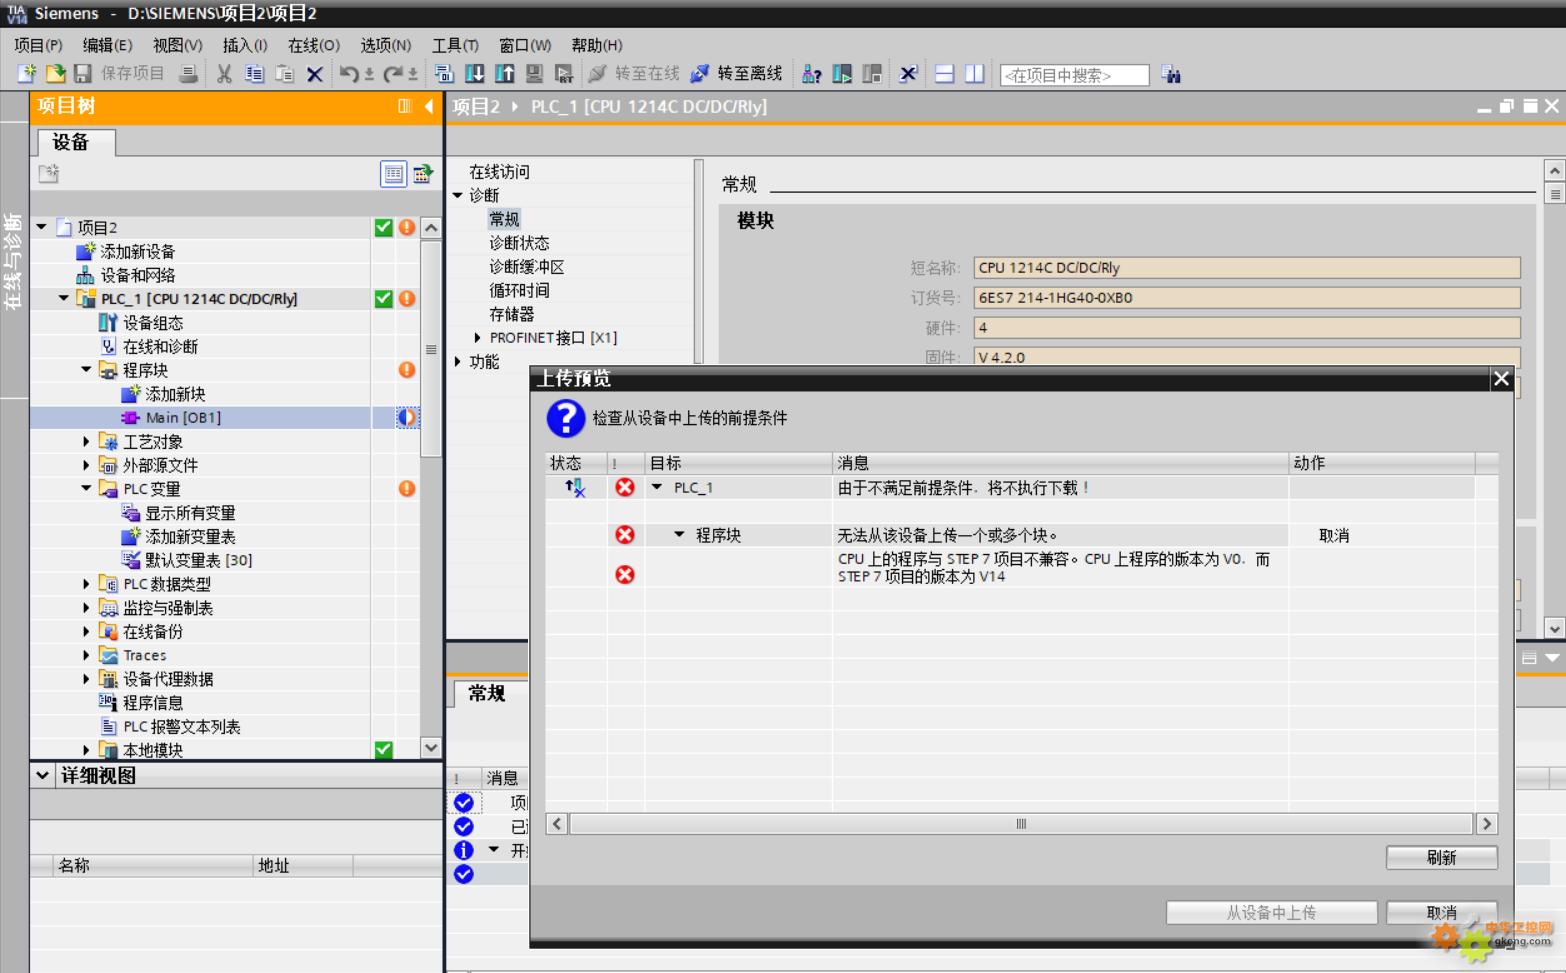Collapse the PLC 变量 folder
Image resolution: width=1566 pixels, height=973 pixels.
tap(87, 488)
